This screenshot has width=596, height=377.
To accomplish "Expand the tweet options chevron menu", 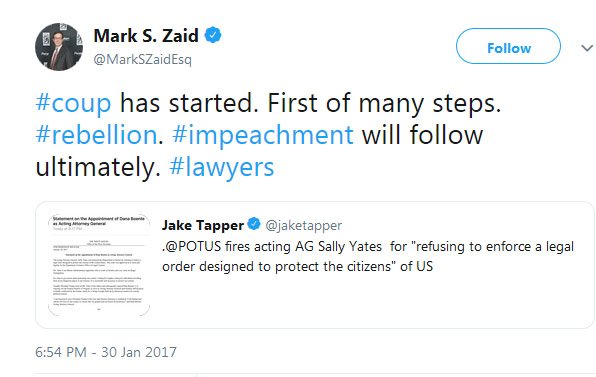I will point(587,48).
